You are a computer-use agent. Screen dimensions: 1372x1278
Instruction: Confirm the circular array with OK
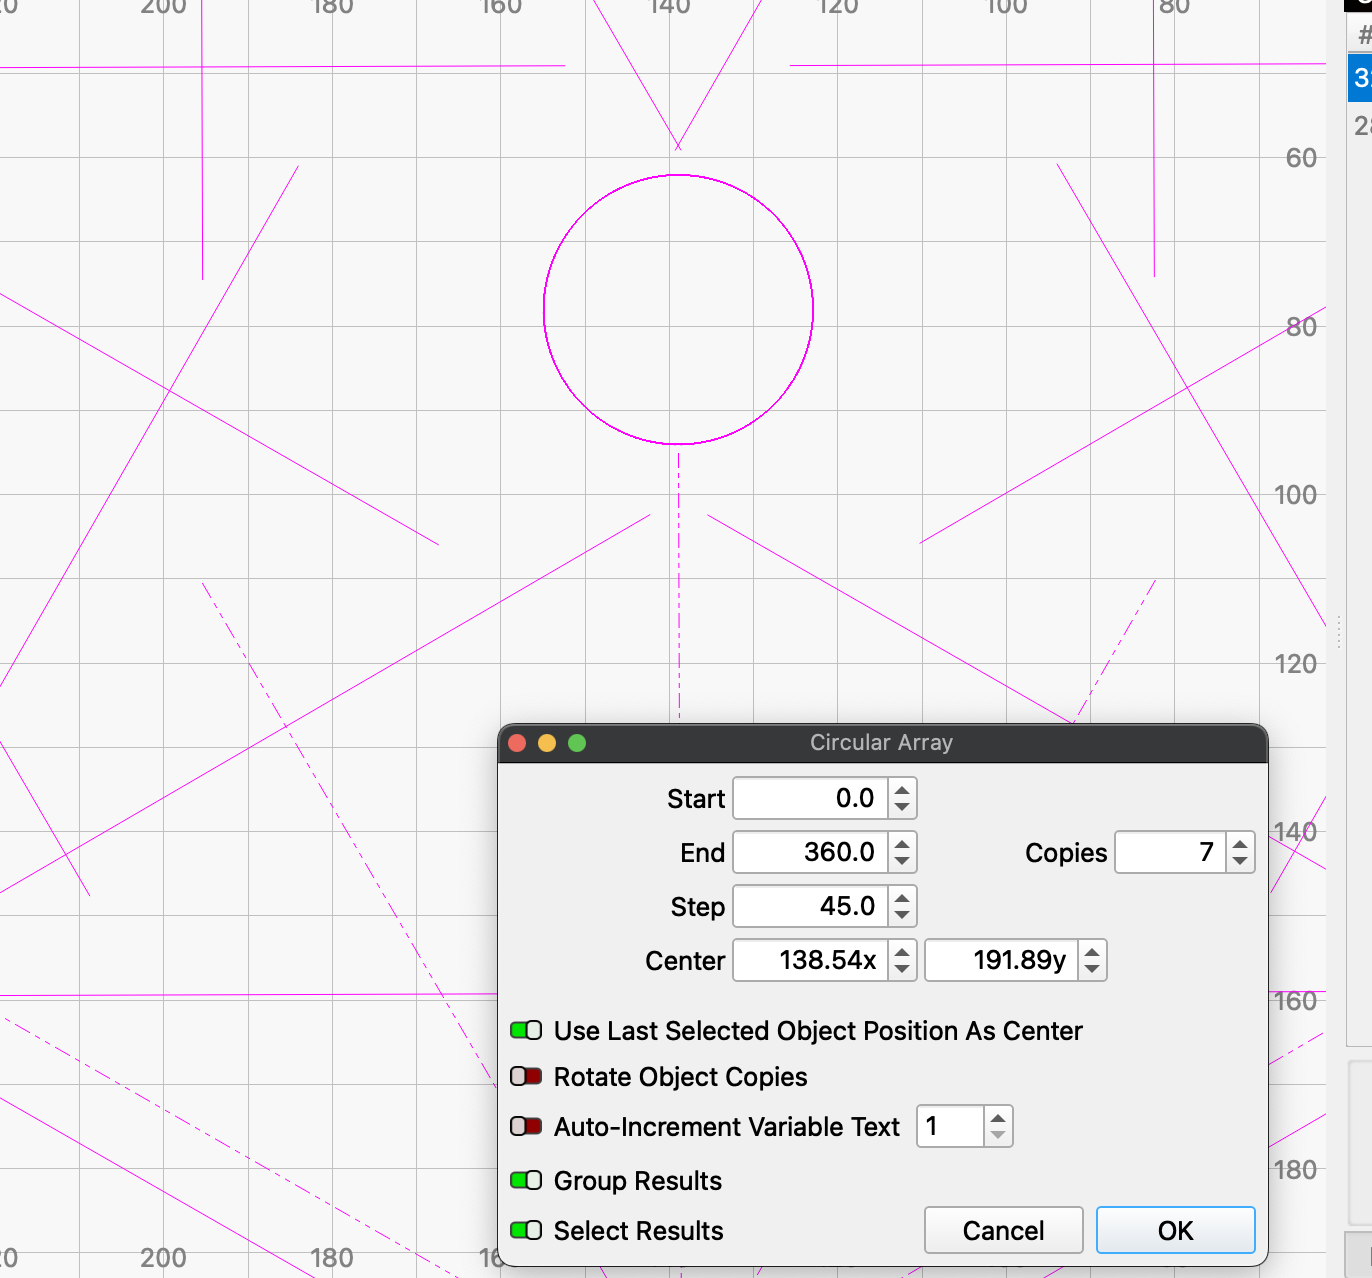tap(1175, 1230)
